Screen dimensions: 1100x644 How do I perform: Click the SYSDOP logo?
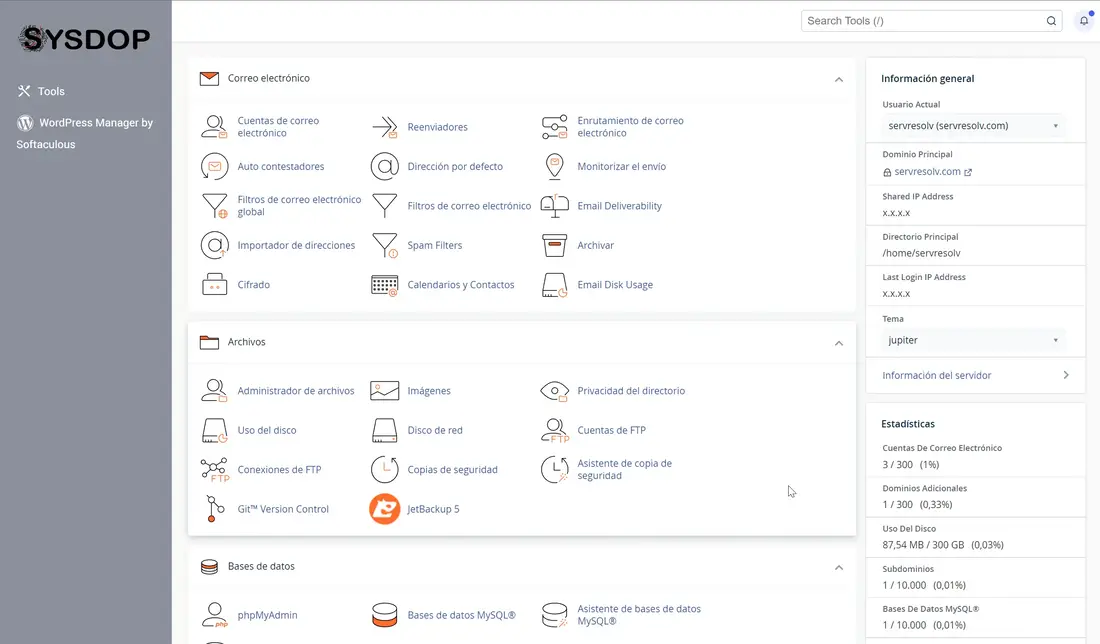(x=85, y=39)
